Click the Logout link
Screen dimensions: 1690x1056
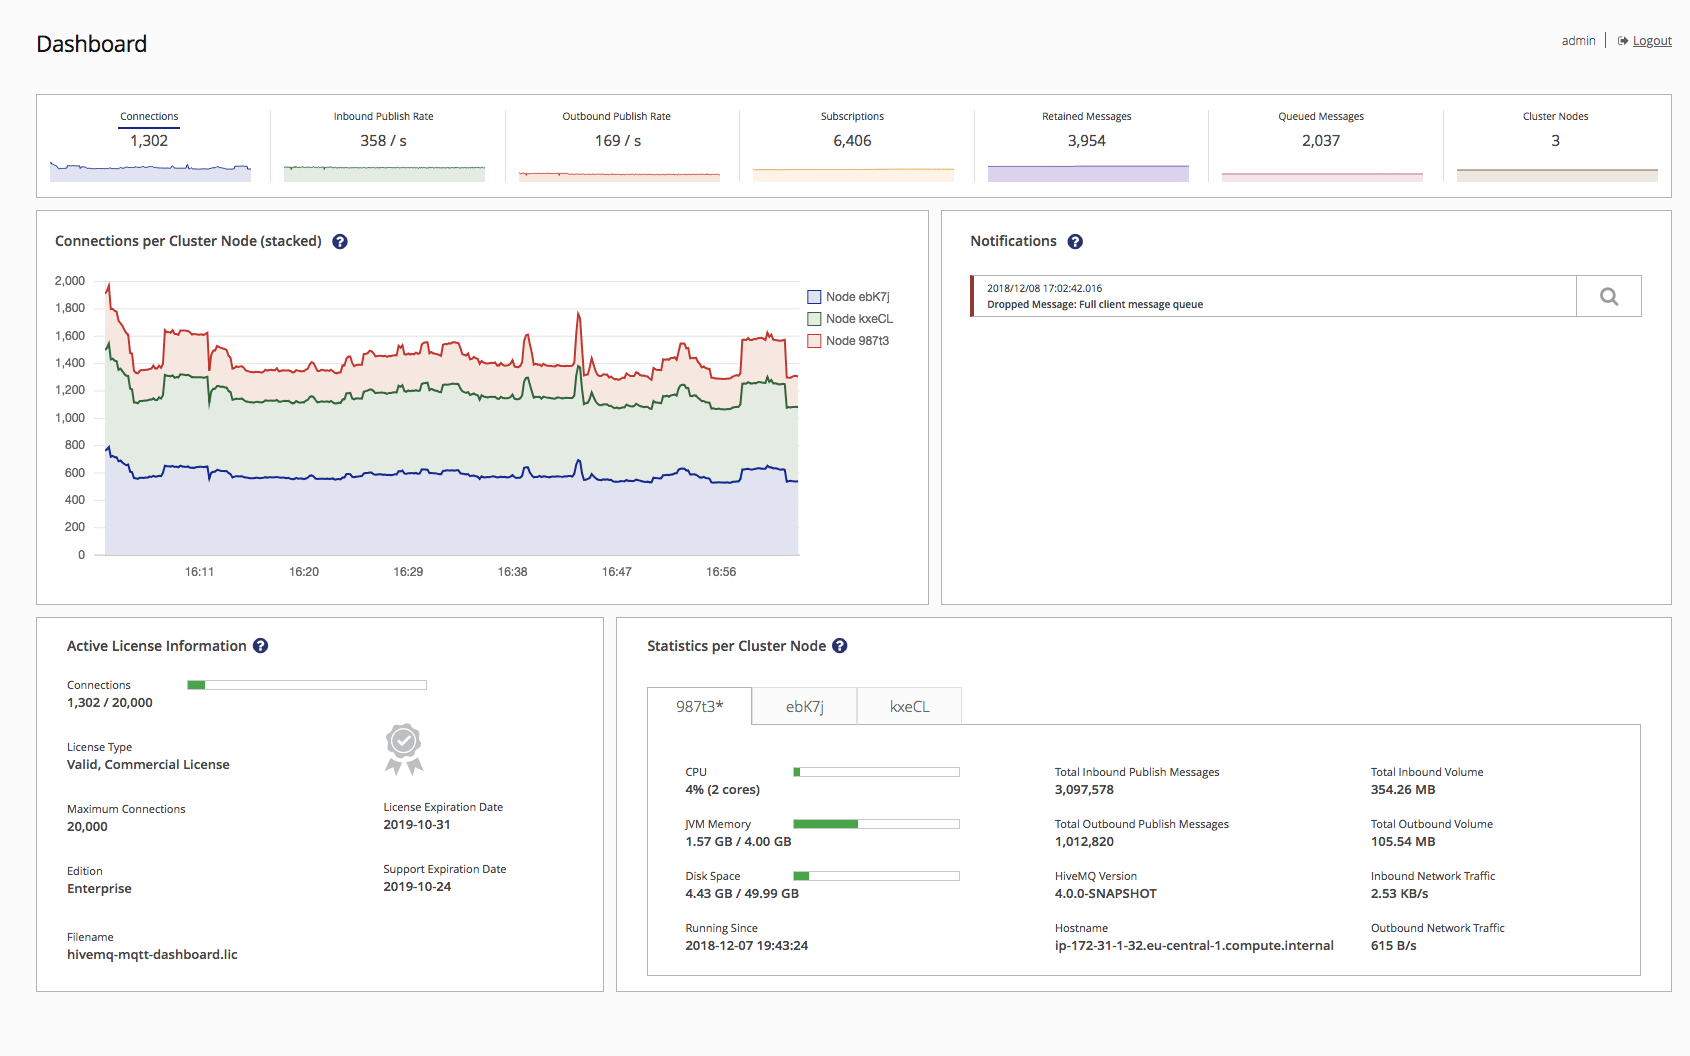(x=1652, y=41)
